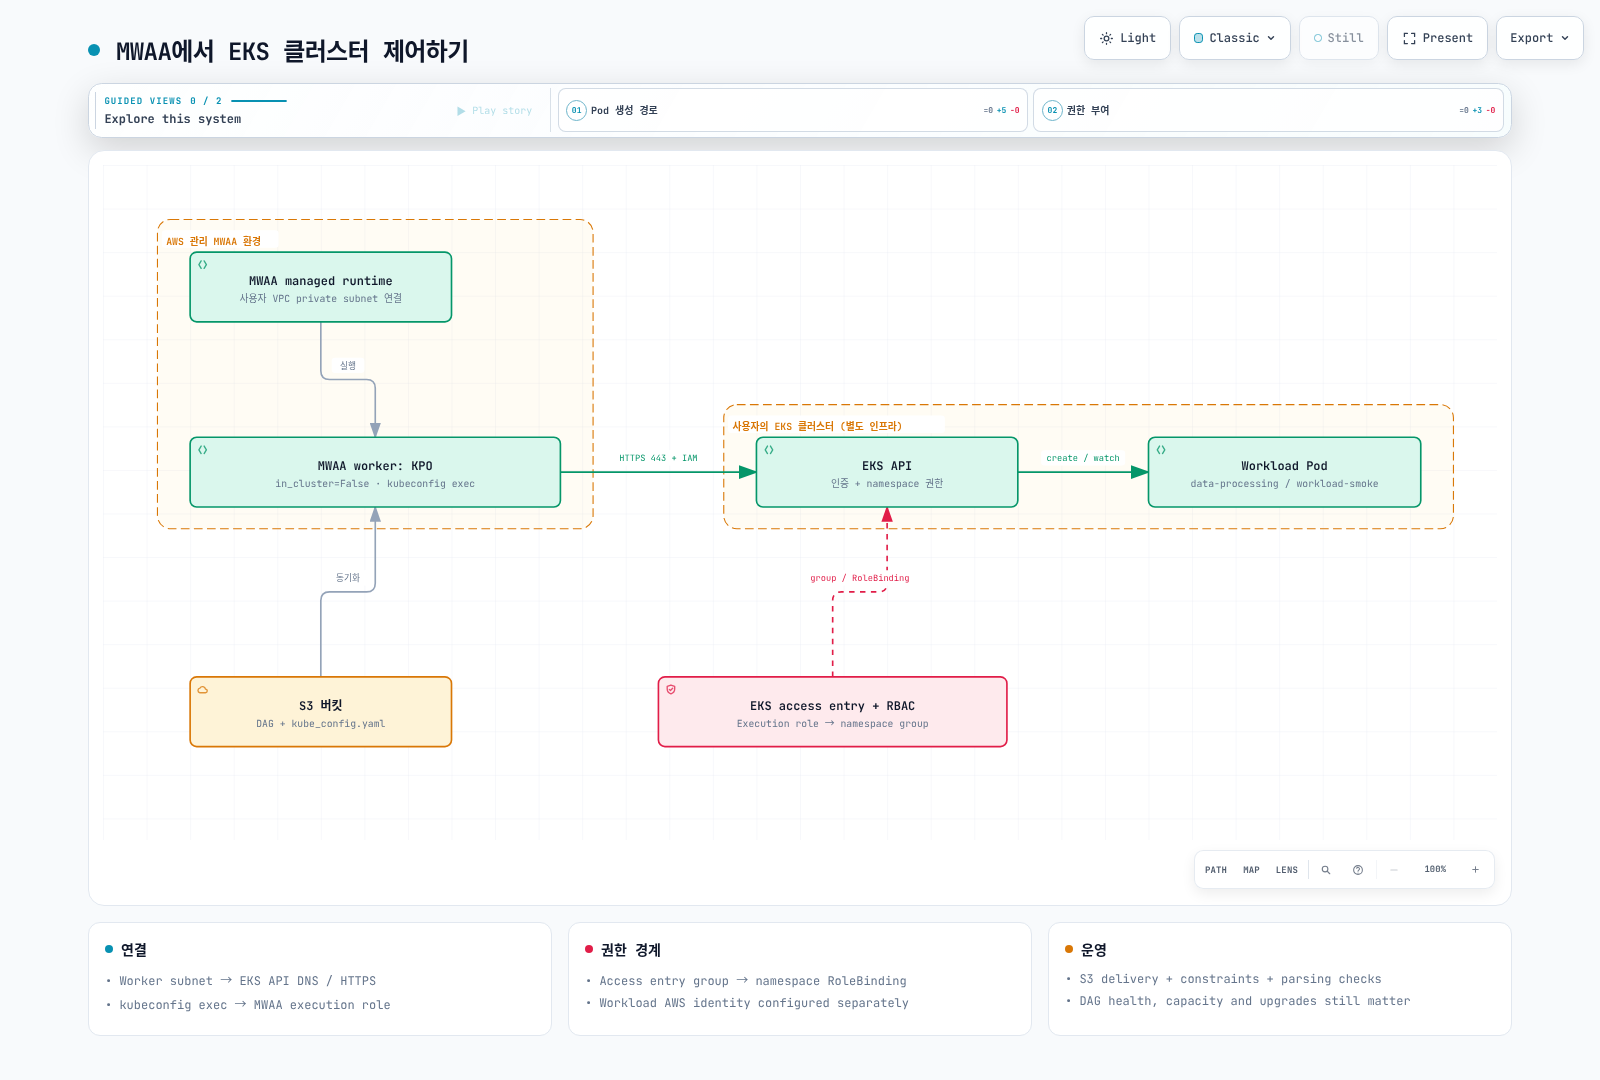This screenshot has height=1080, width=1600.
Task: Click the code icon on EKS API node
Action: (769, 450)
